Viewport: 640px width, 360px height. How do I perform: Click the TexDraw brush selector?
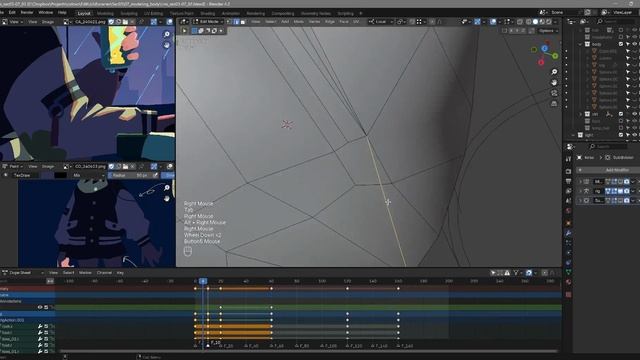[25, 175]
